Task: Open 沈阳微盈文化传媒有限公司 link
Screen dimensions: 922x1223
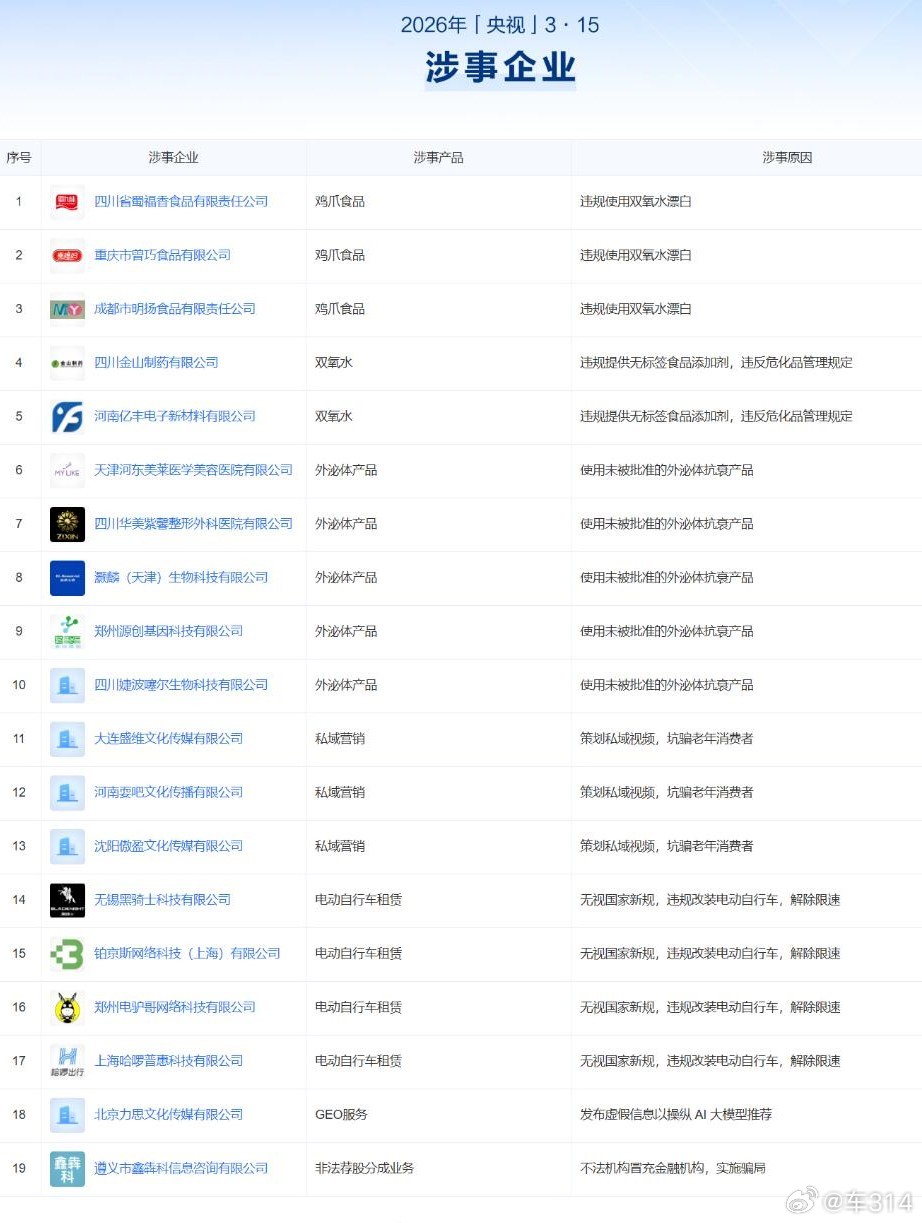Action: (x=168, y=846)
